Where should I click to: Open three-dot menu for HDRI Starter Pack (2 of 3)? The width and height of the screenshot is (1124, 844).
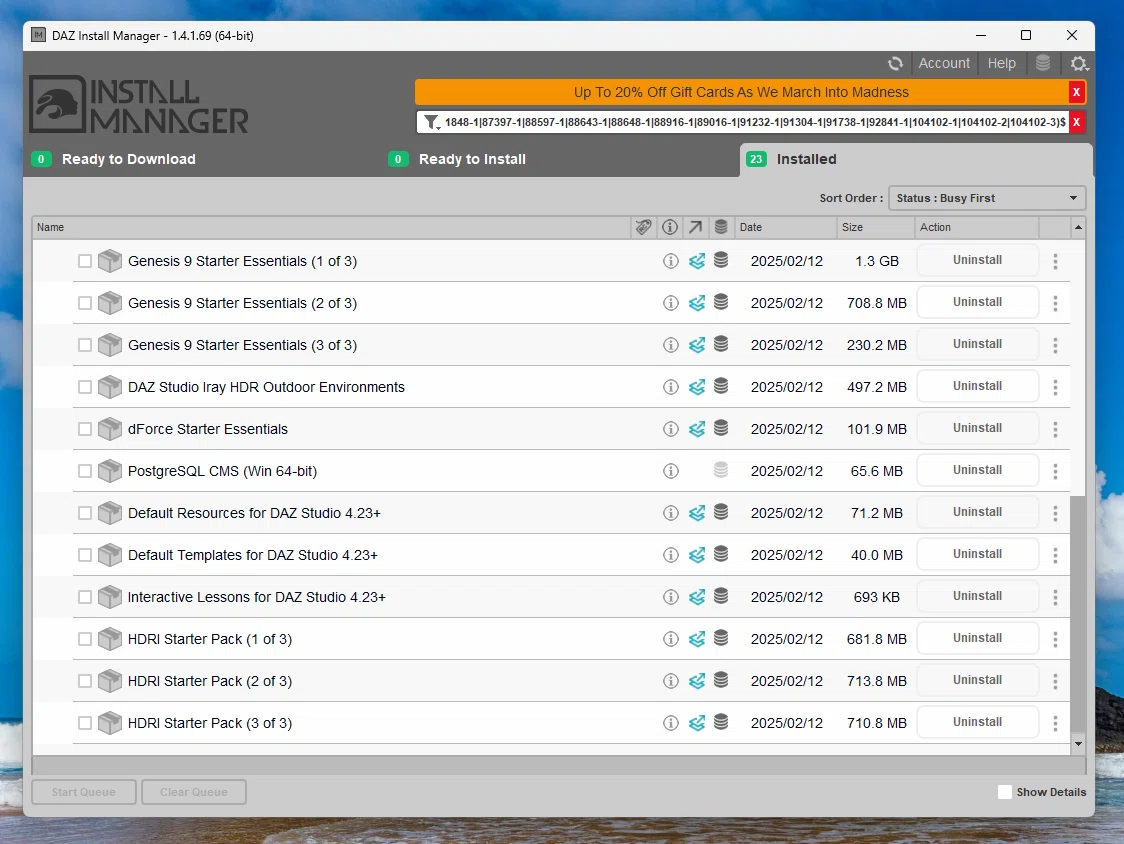coord(1055,681)
